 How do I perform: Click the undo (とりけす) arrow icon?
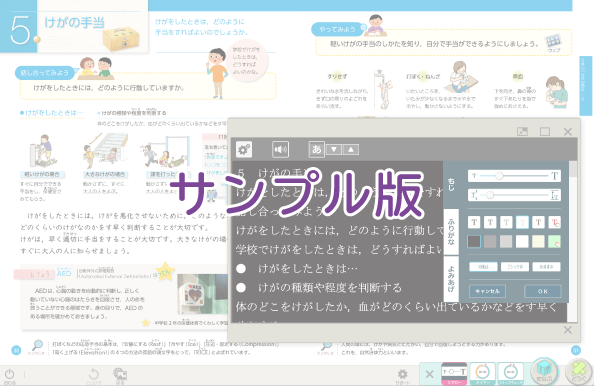coord(94,375)
